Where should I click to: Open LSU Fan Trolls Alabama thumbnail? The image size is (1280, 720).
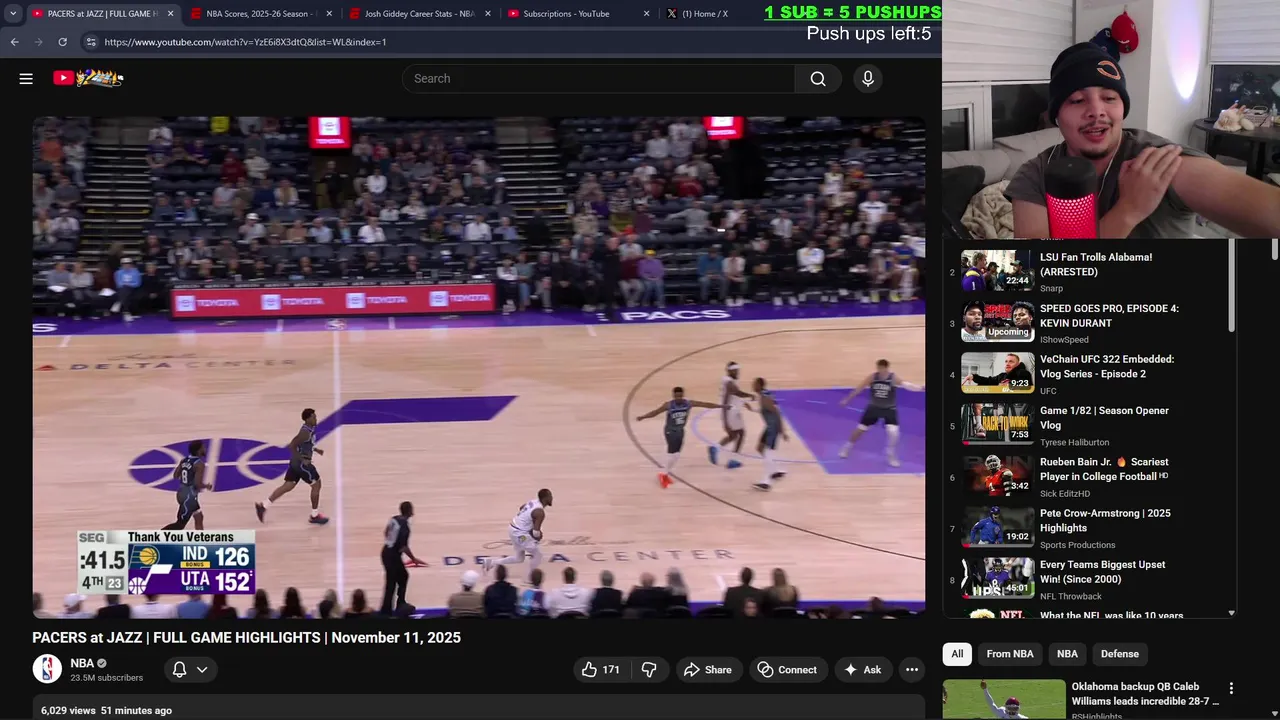[x=998, y=270]
